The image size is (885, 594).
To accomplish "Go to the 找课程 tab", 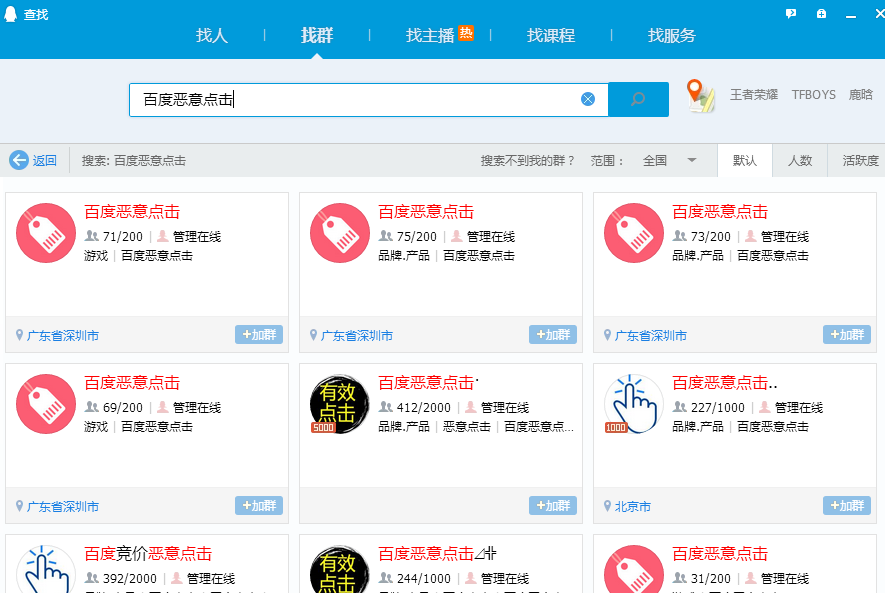I will point(551,36).
